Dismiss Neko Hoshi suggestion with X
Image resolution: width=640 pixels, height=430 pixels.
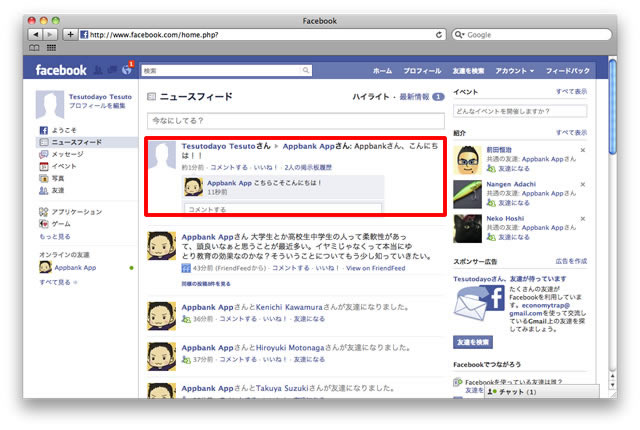583,219
